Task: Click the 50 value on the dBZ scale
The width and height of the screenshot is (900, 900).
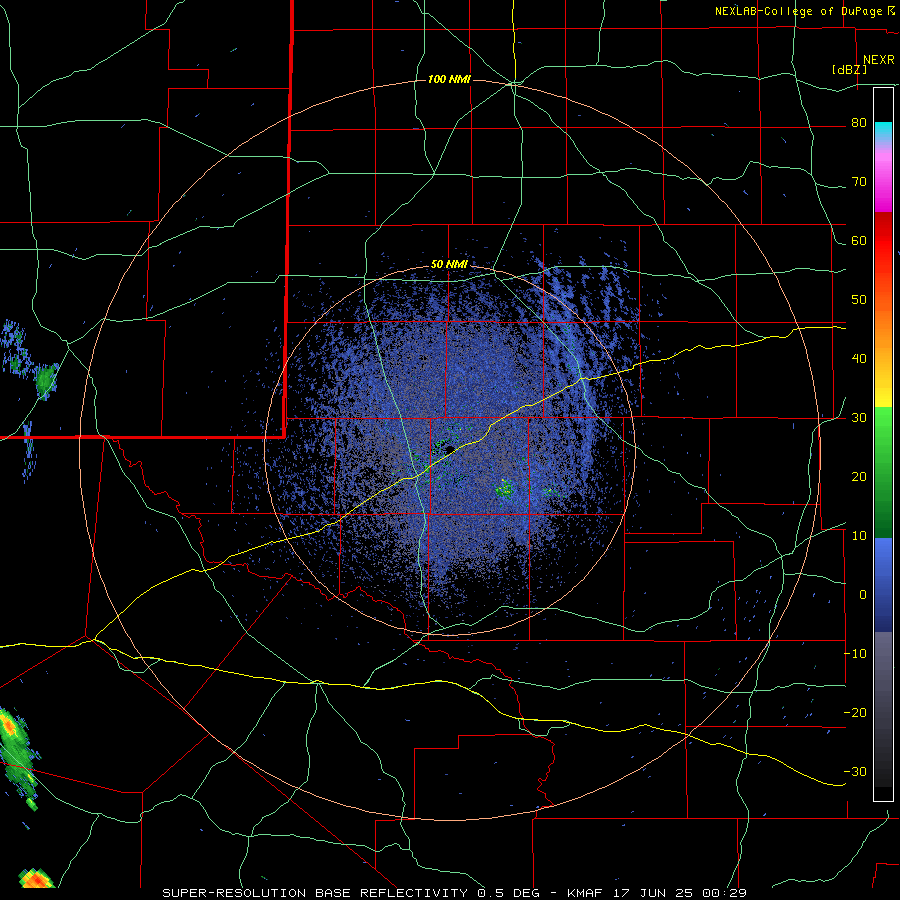Action: coord(859,300)
